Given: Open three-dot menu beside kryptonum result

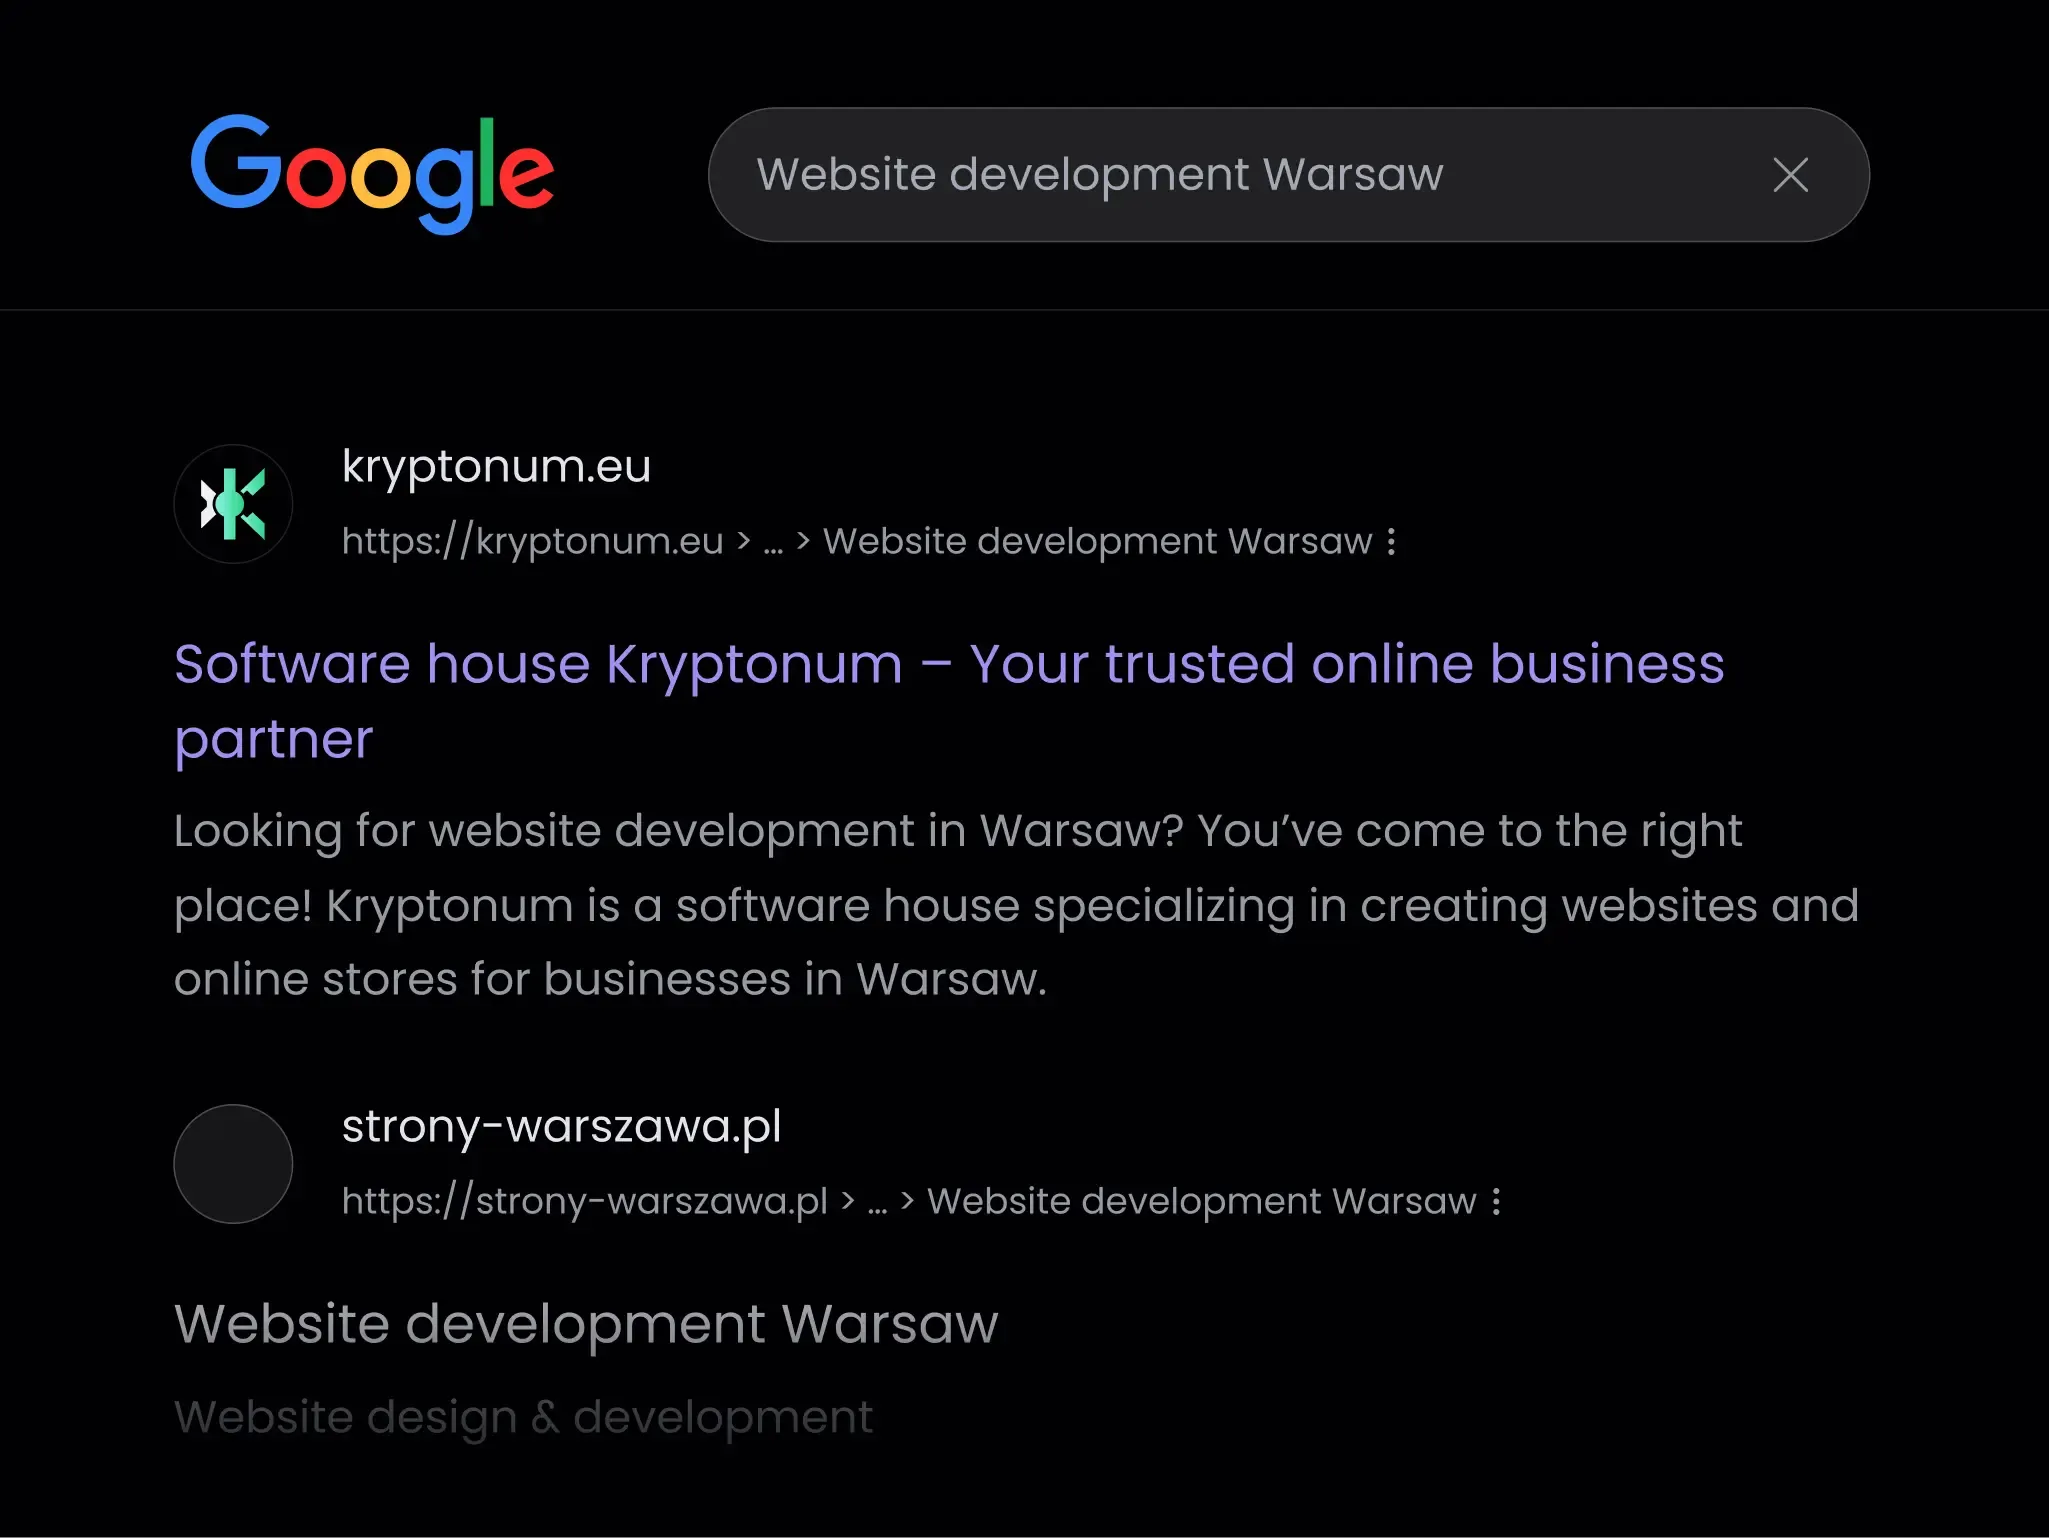Looking at the screenshot, I should pos(1392,542).
